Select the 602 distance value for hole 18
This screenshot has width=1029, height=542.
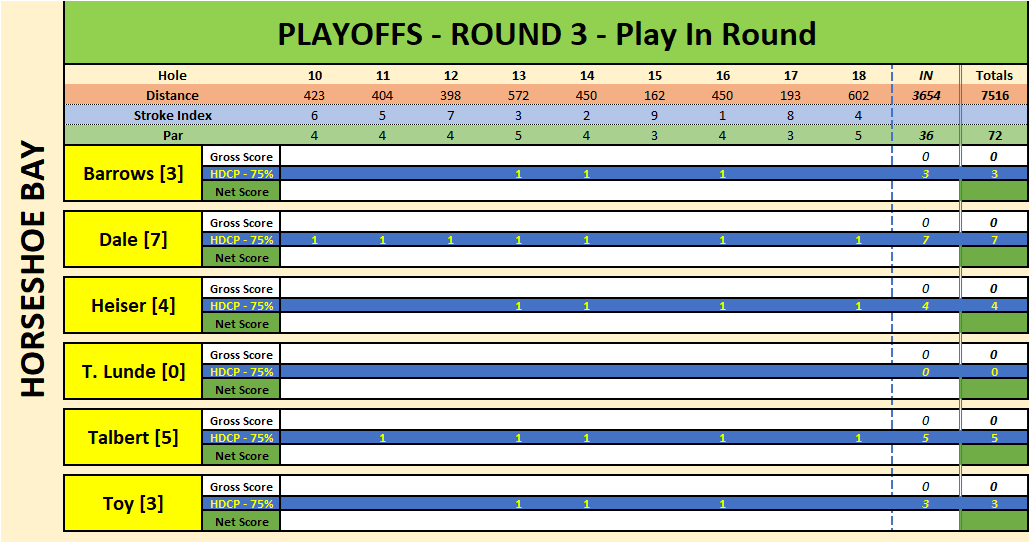click(x=858, y=96)
